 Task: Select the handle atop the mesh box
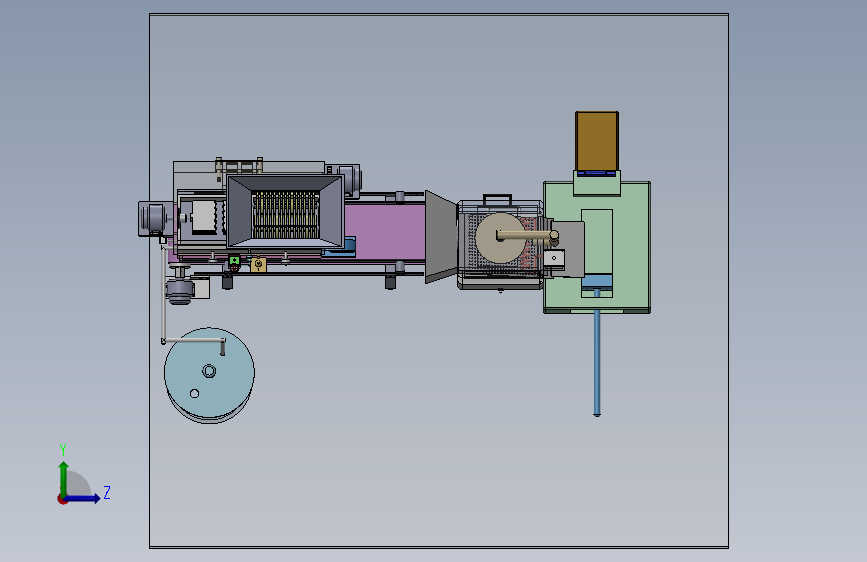point(498,199)
